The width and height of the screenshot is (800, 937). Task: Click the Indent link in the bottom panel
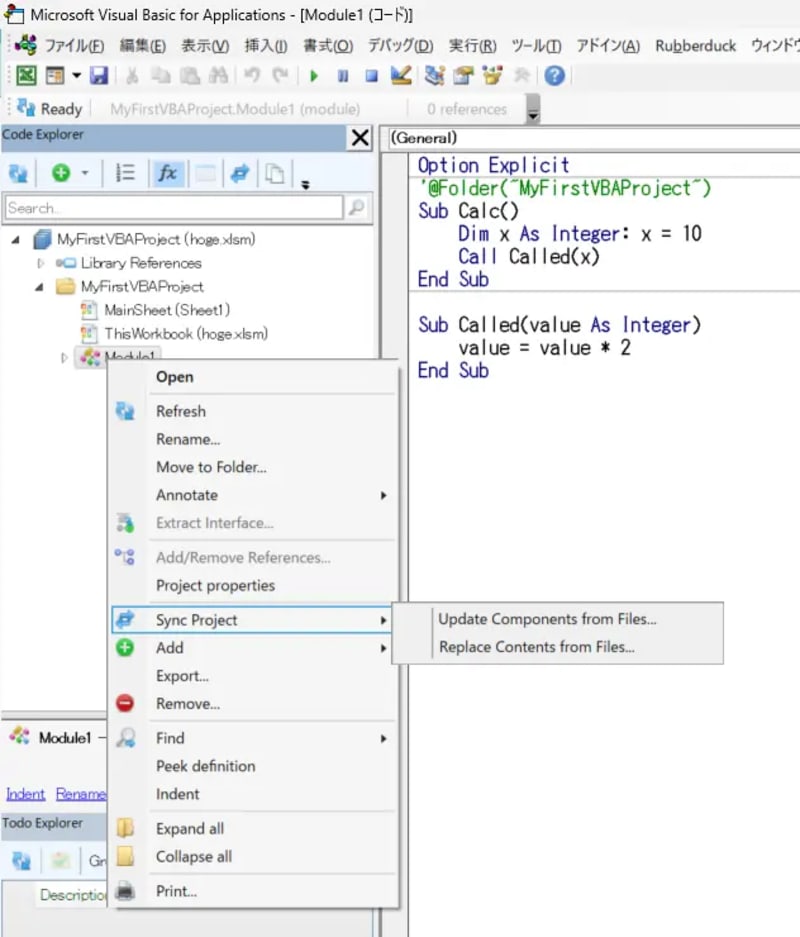click(26, 794)
